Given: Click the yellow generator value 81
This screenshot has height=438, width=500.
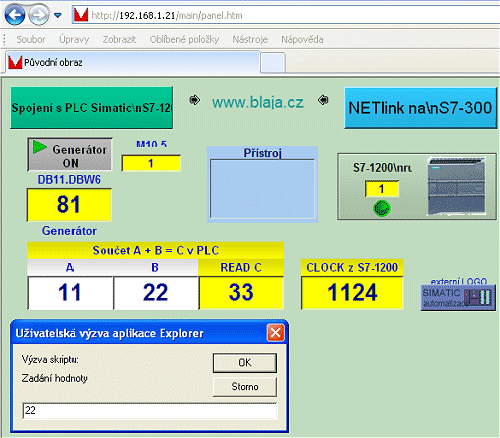Looking at the screenshot, I should [x=69, y=205].
